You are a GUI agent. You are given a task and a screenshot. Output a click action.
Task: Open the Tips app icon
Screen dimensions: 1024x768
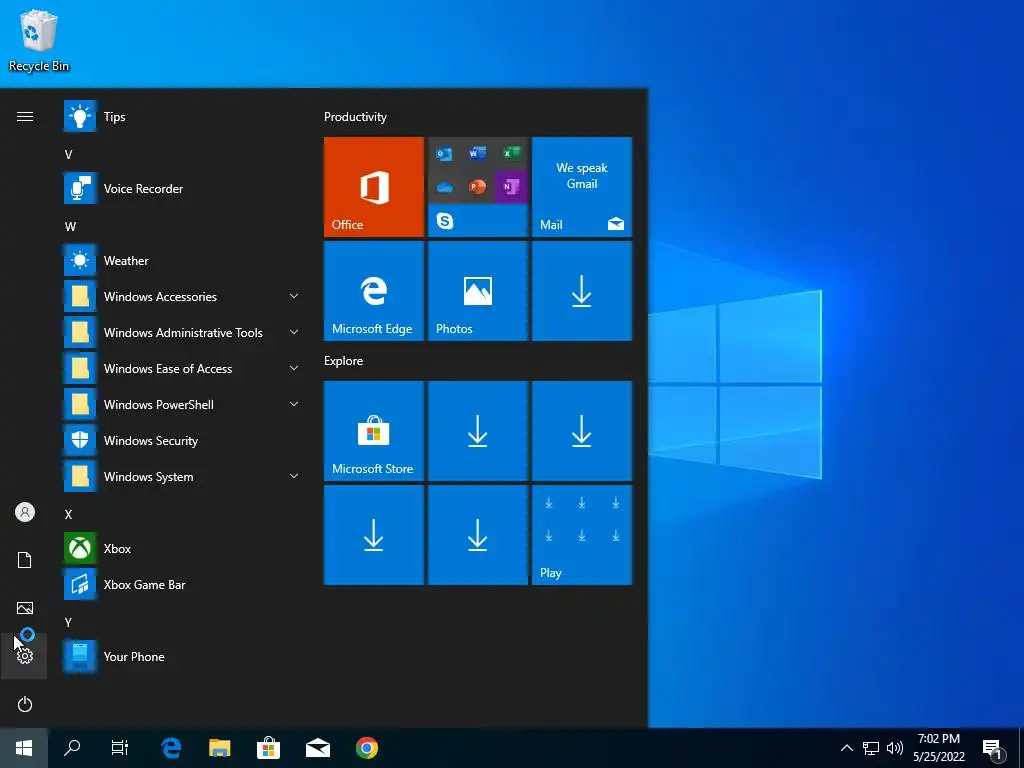80,117
